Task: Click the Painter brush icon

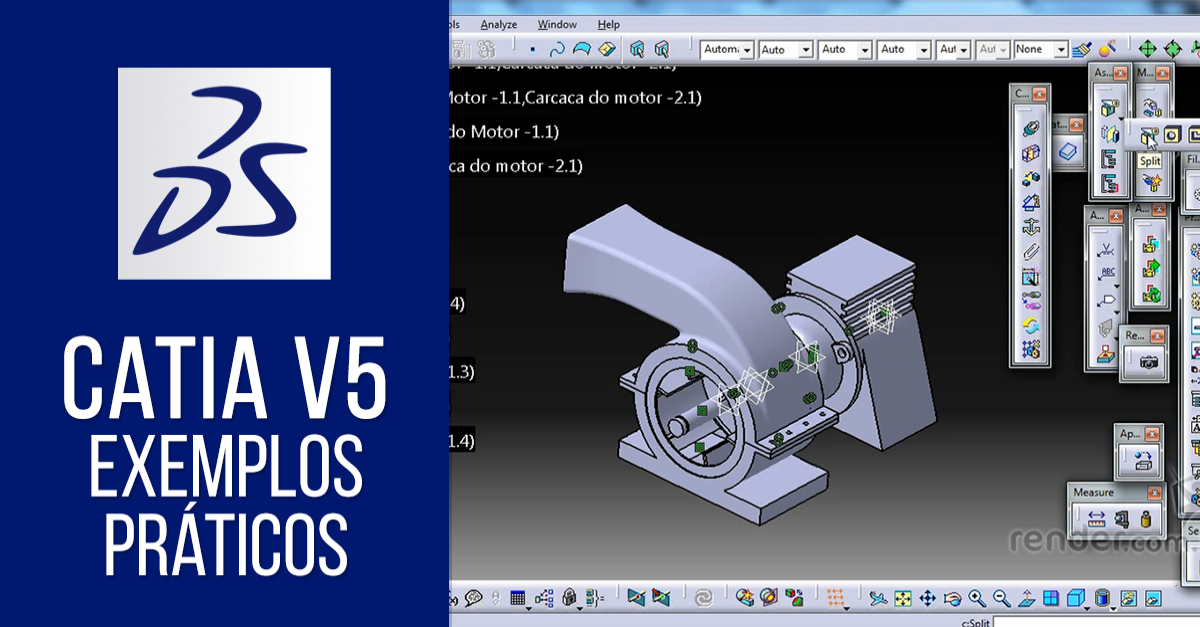Action: coord(1080,49)
